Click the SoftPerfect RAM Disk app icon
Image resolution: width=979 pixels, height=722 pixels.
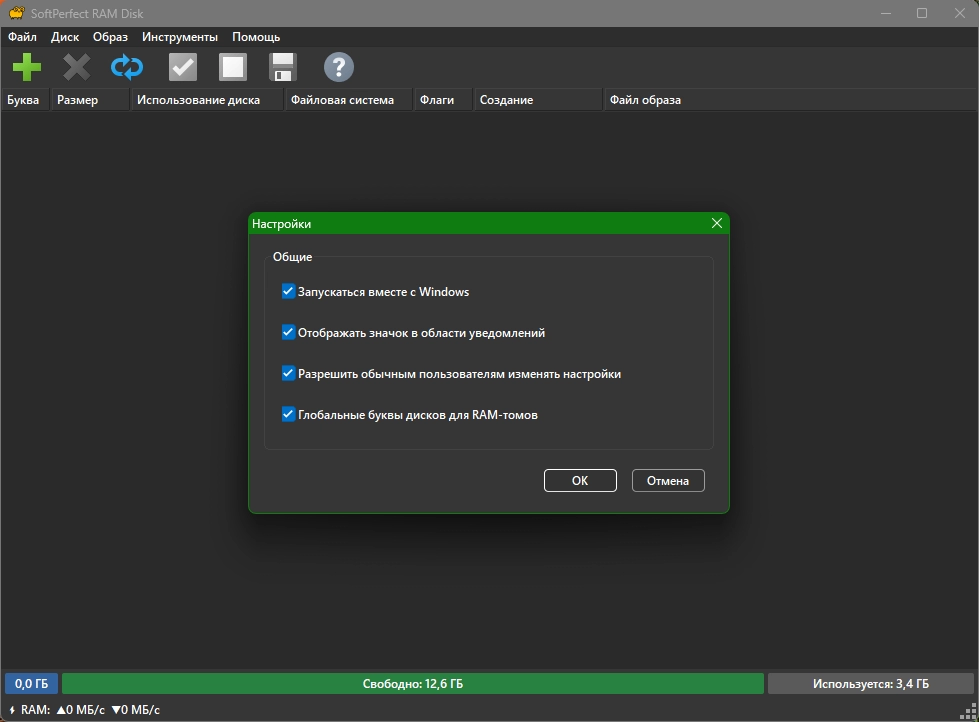(x=15, y=13)
